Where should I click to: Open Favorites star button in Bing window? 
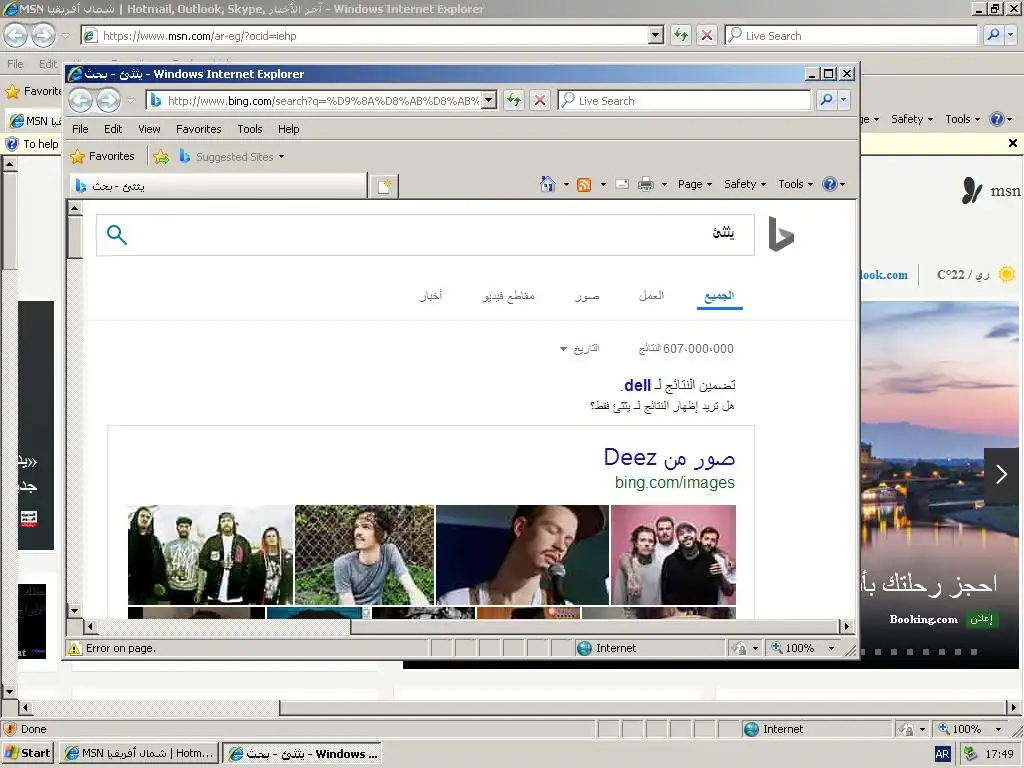pos(103,157)
